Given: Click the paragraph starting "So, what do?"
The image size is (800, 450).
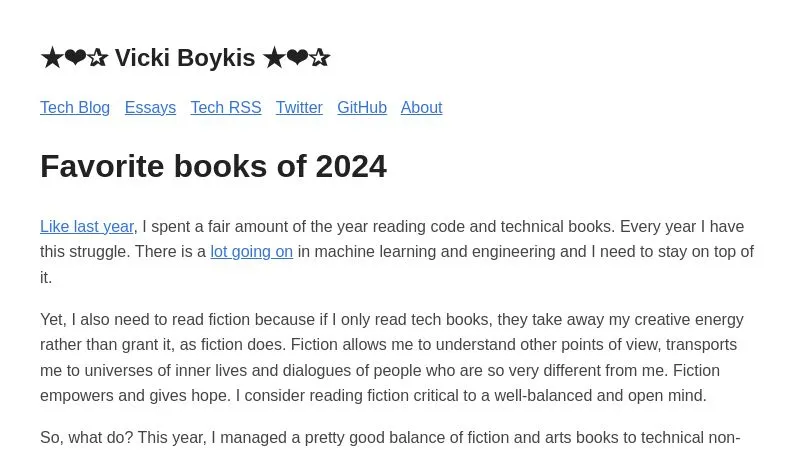Looking at the screenshot, I should 390,438.
